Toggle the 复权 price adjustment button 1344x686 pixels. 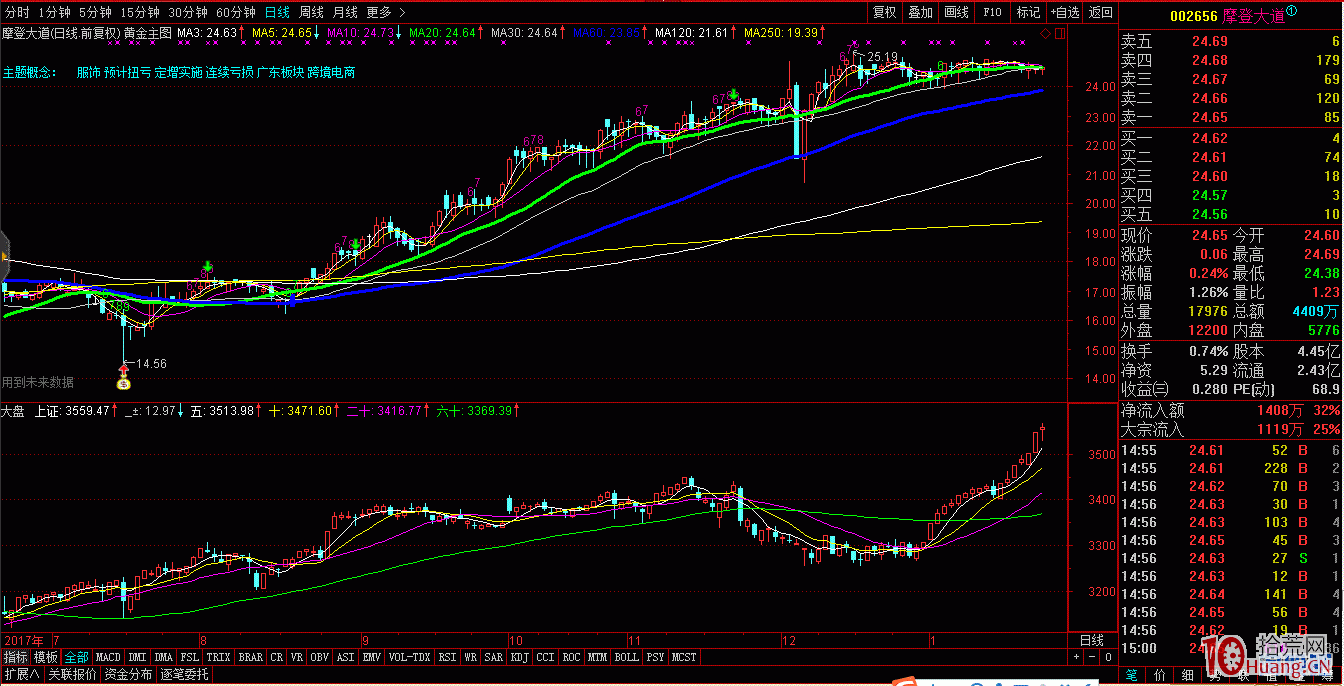tap(884, 13)
